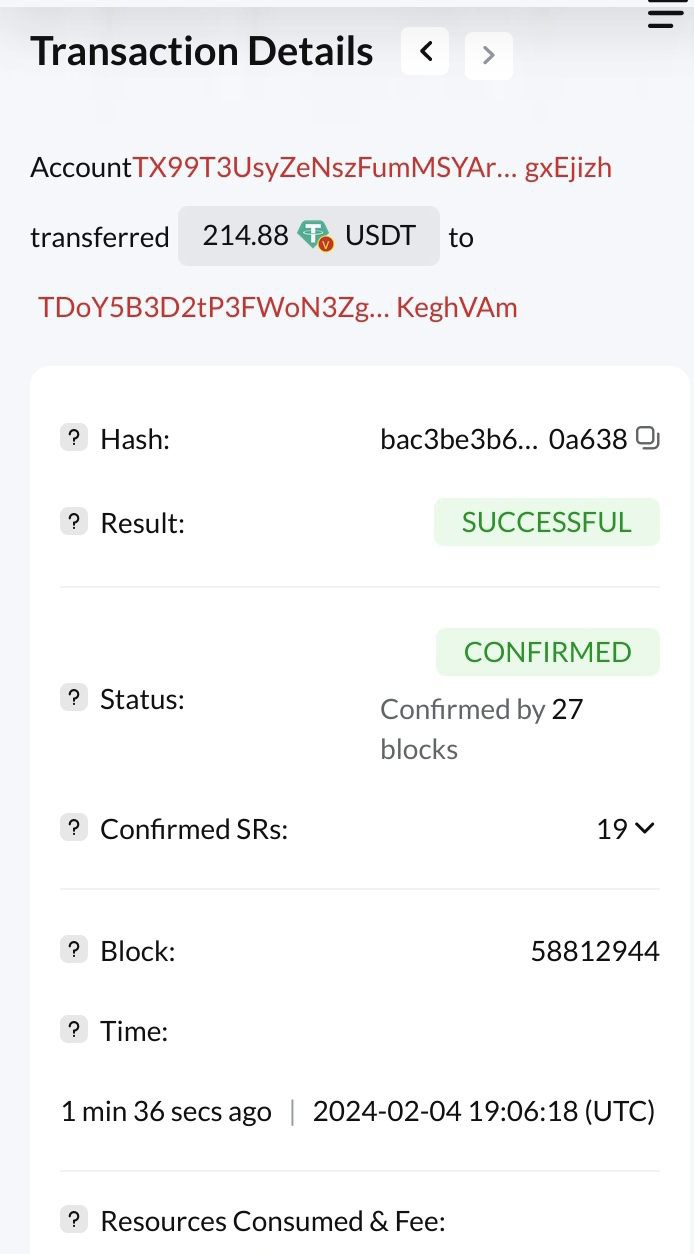The image size is (694, 1254).
Task: Click help icon beside Result
Action: click(74, 522)
